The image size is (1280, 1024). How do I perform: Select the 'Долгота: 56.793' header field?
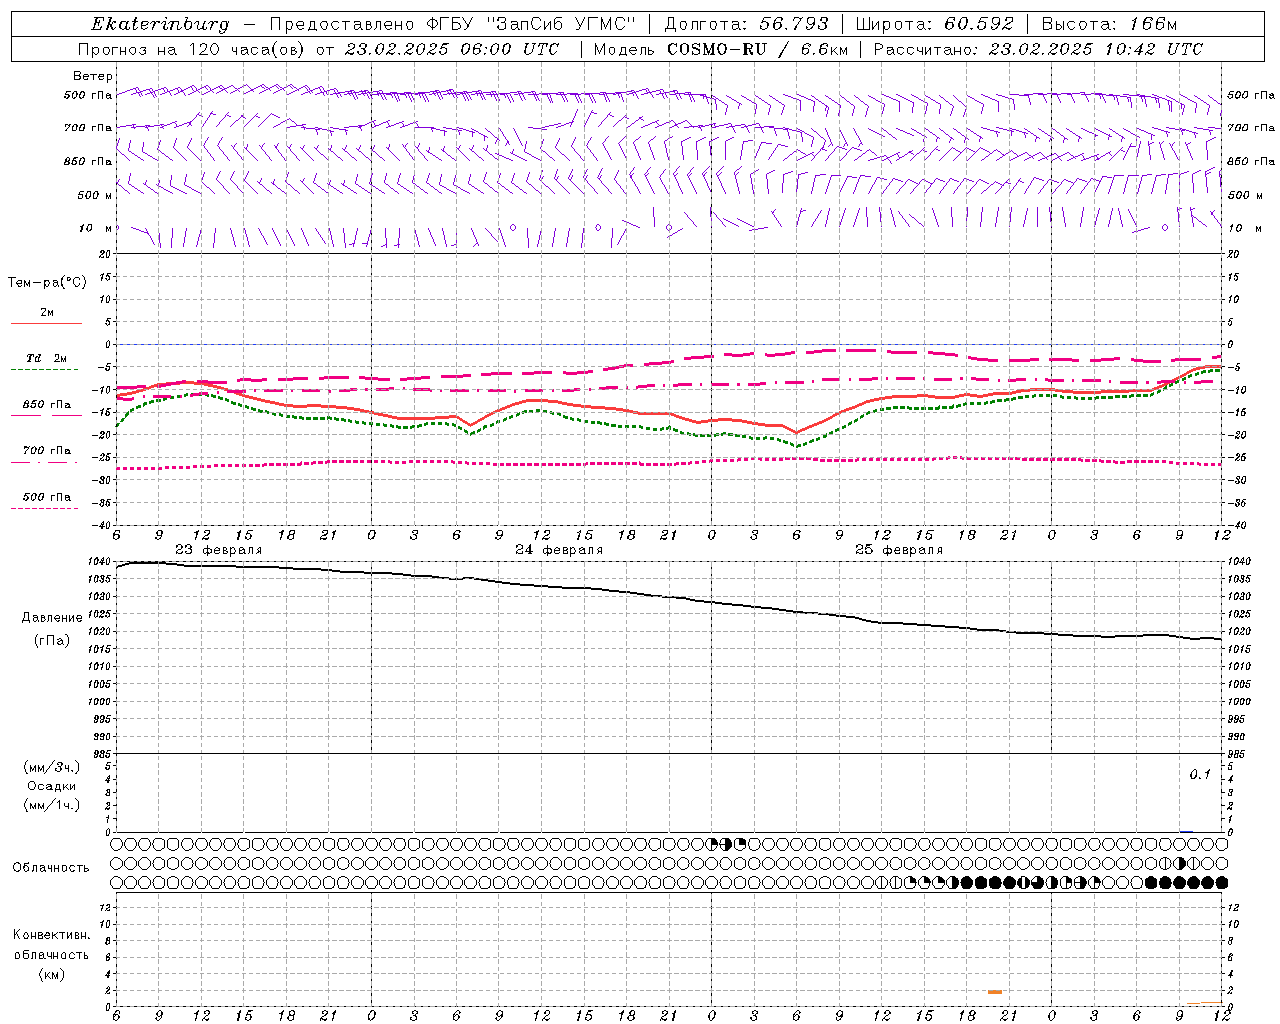click(746, 24)
